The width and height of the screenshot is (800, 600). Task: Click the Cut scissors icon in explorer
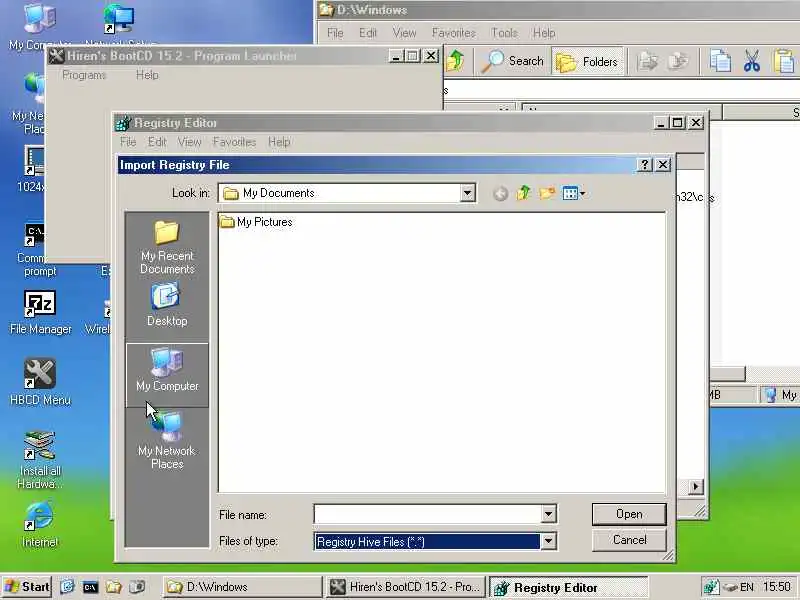[752, 61]
